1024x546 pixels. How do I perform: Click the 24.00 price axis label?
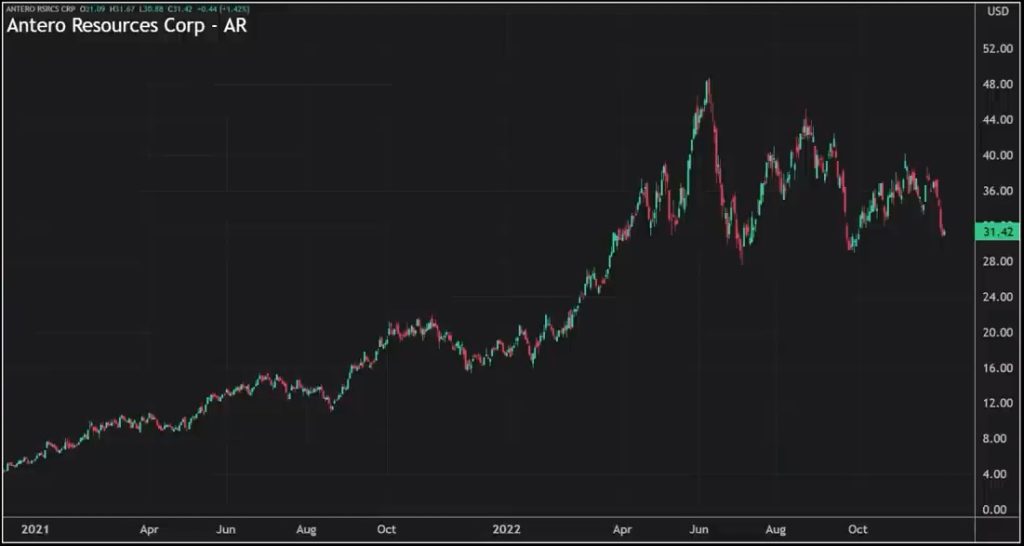[x=997, y=297]
